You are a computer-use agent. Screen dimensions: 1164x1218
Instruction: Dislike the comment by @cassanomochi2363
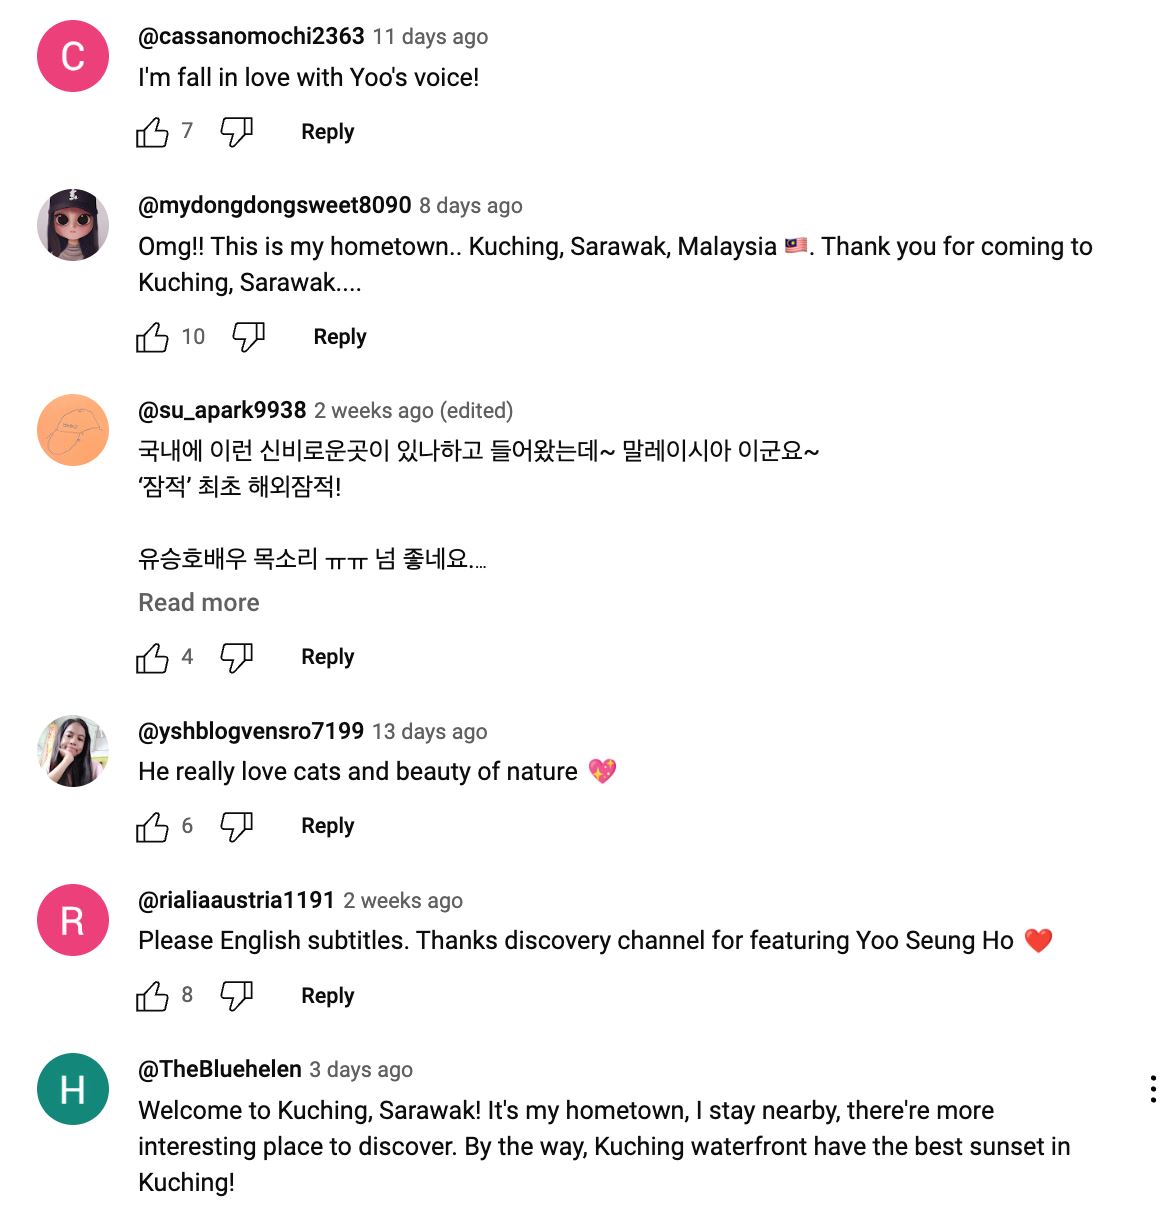coord(237,132)
